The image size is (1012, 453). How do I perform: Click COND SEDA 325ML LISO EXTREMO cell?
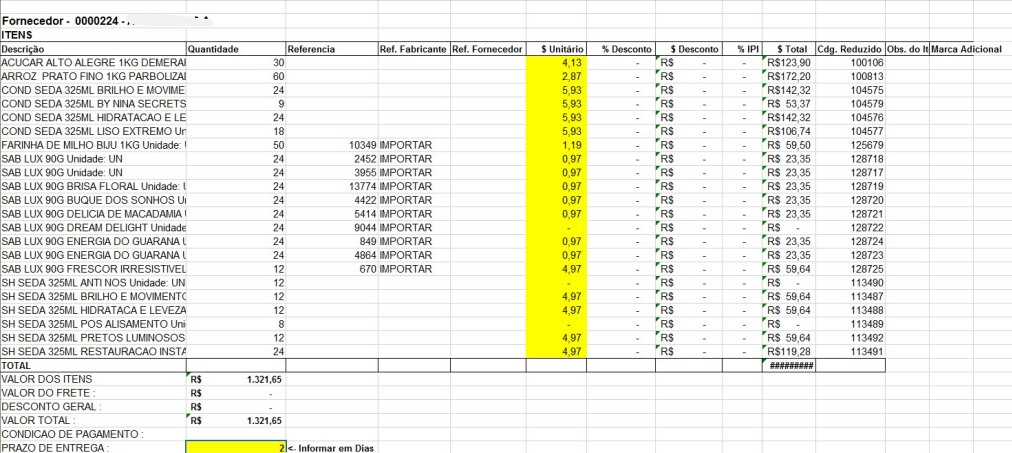tap(93, 132)
